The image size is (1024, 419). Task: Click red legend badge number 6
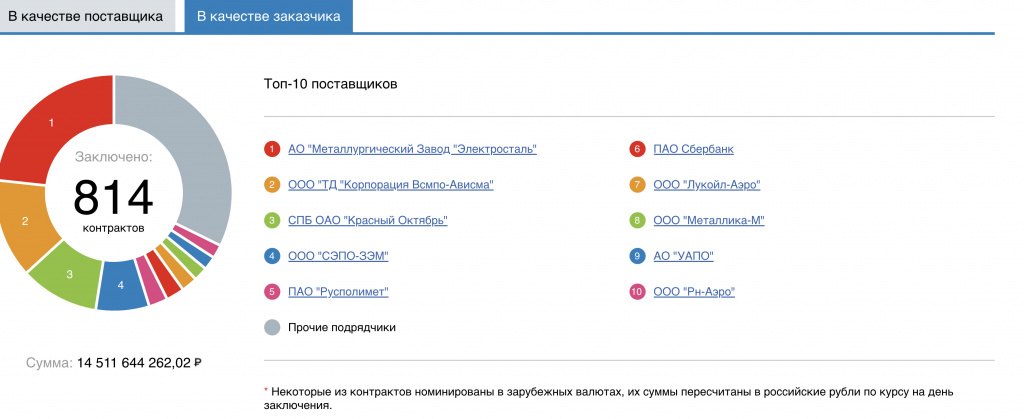pos(637,149)
